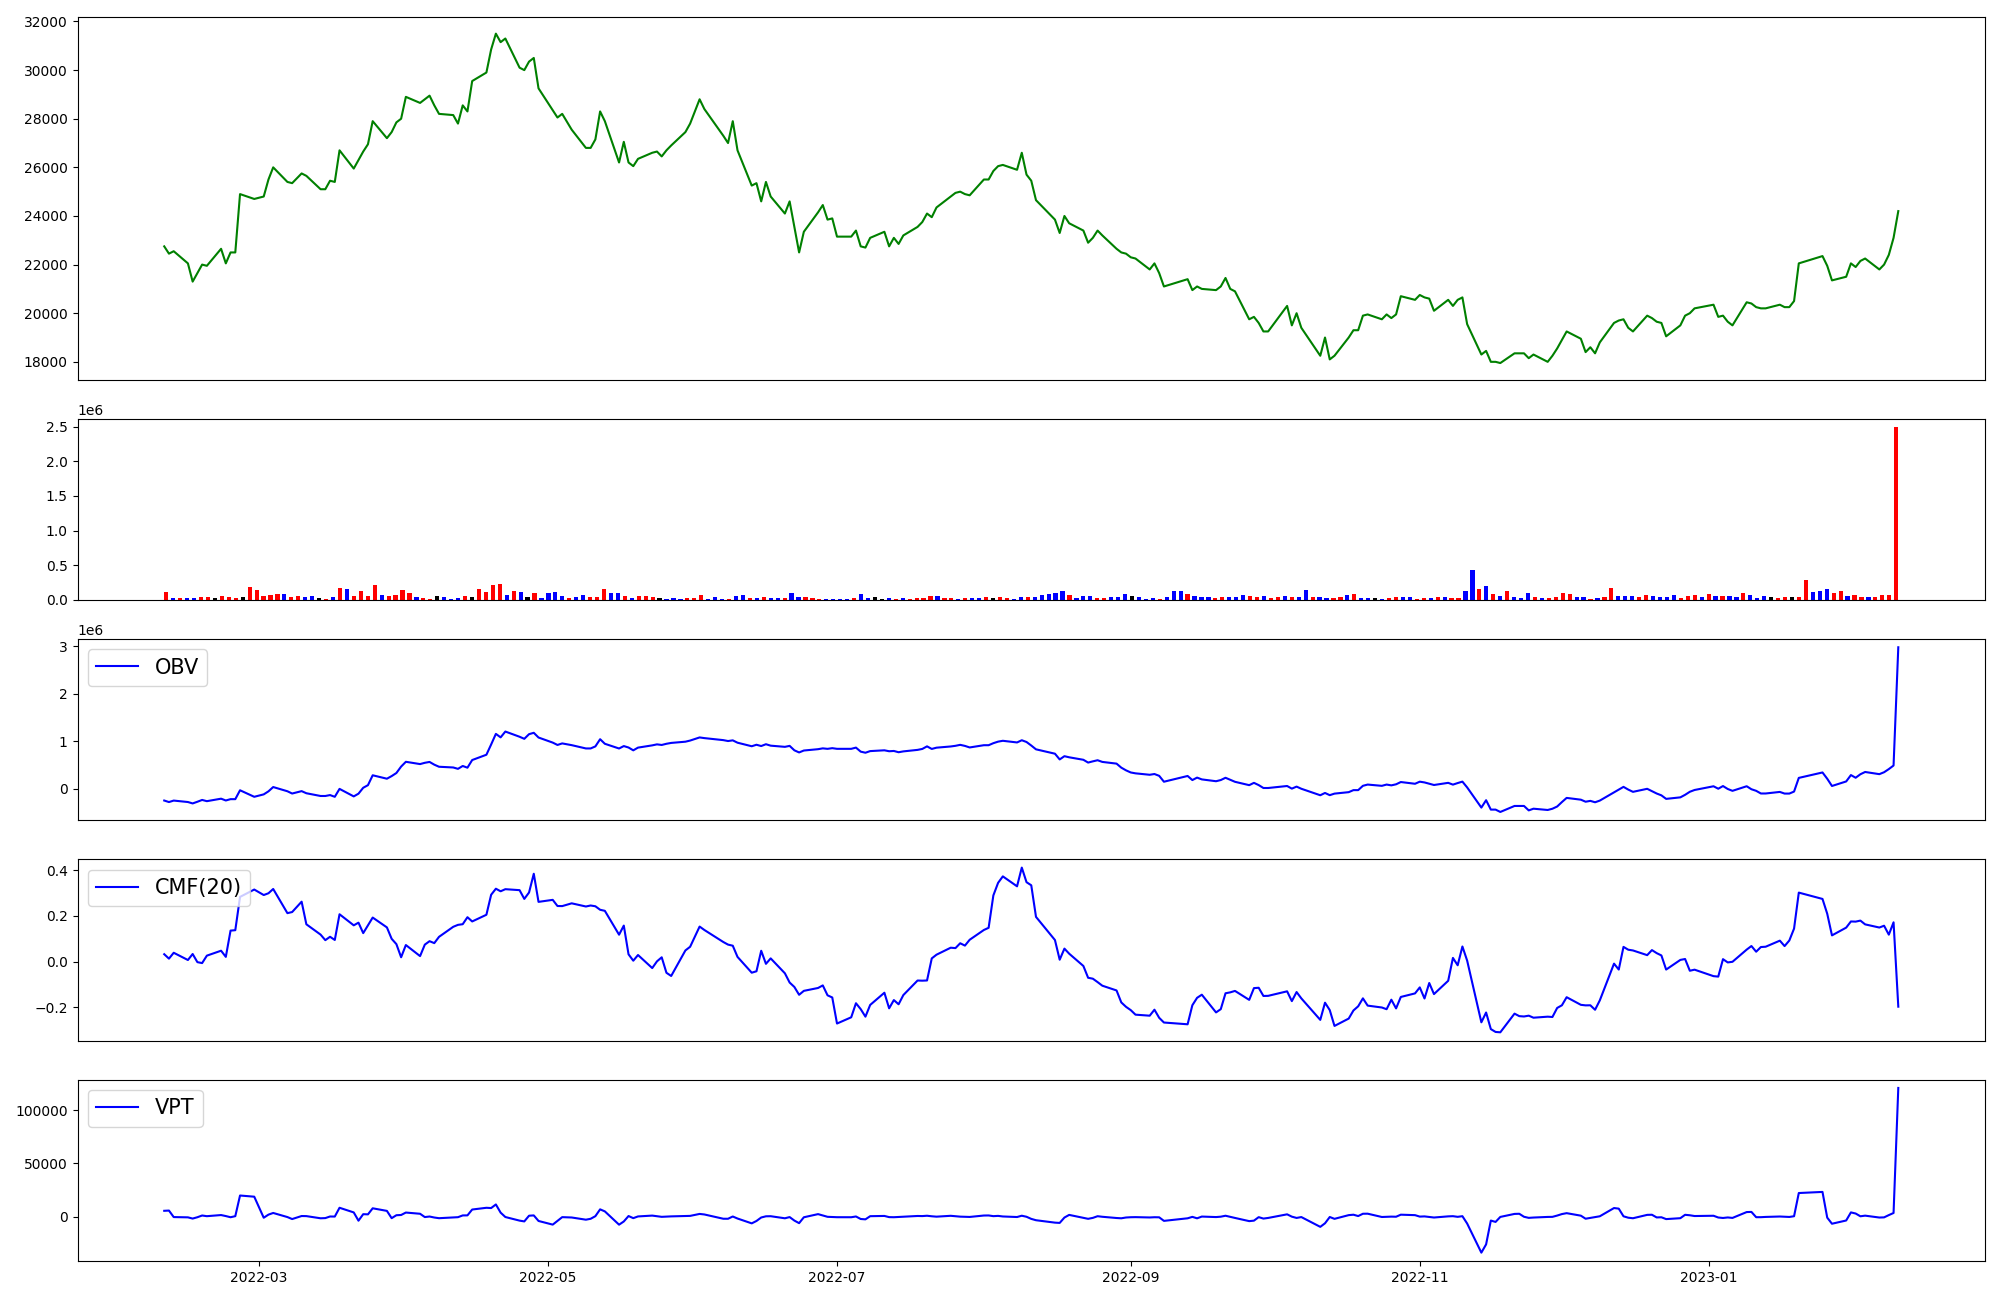Click the 1e6 offset text above OBV chart
Screen dimensions: 2000x1300
pos(90,631)
